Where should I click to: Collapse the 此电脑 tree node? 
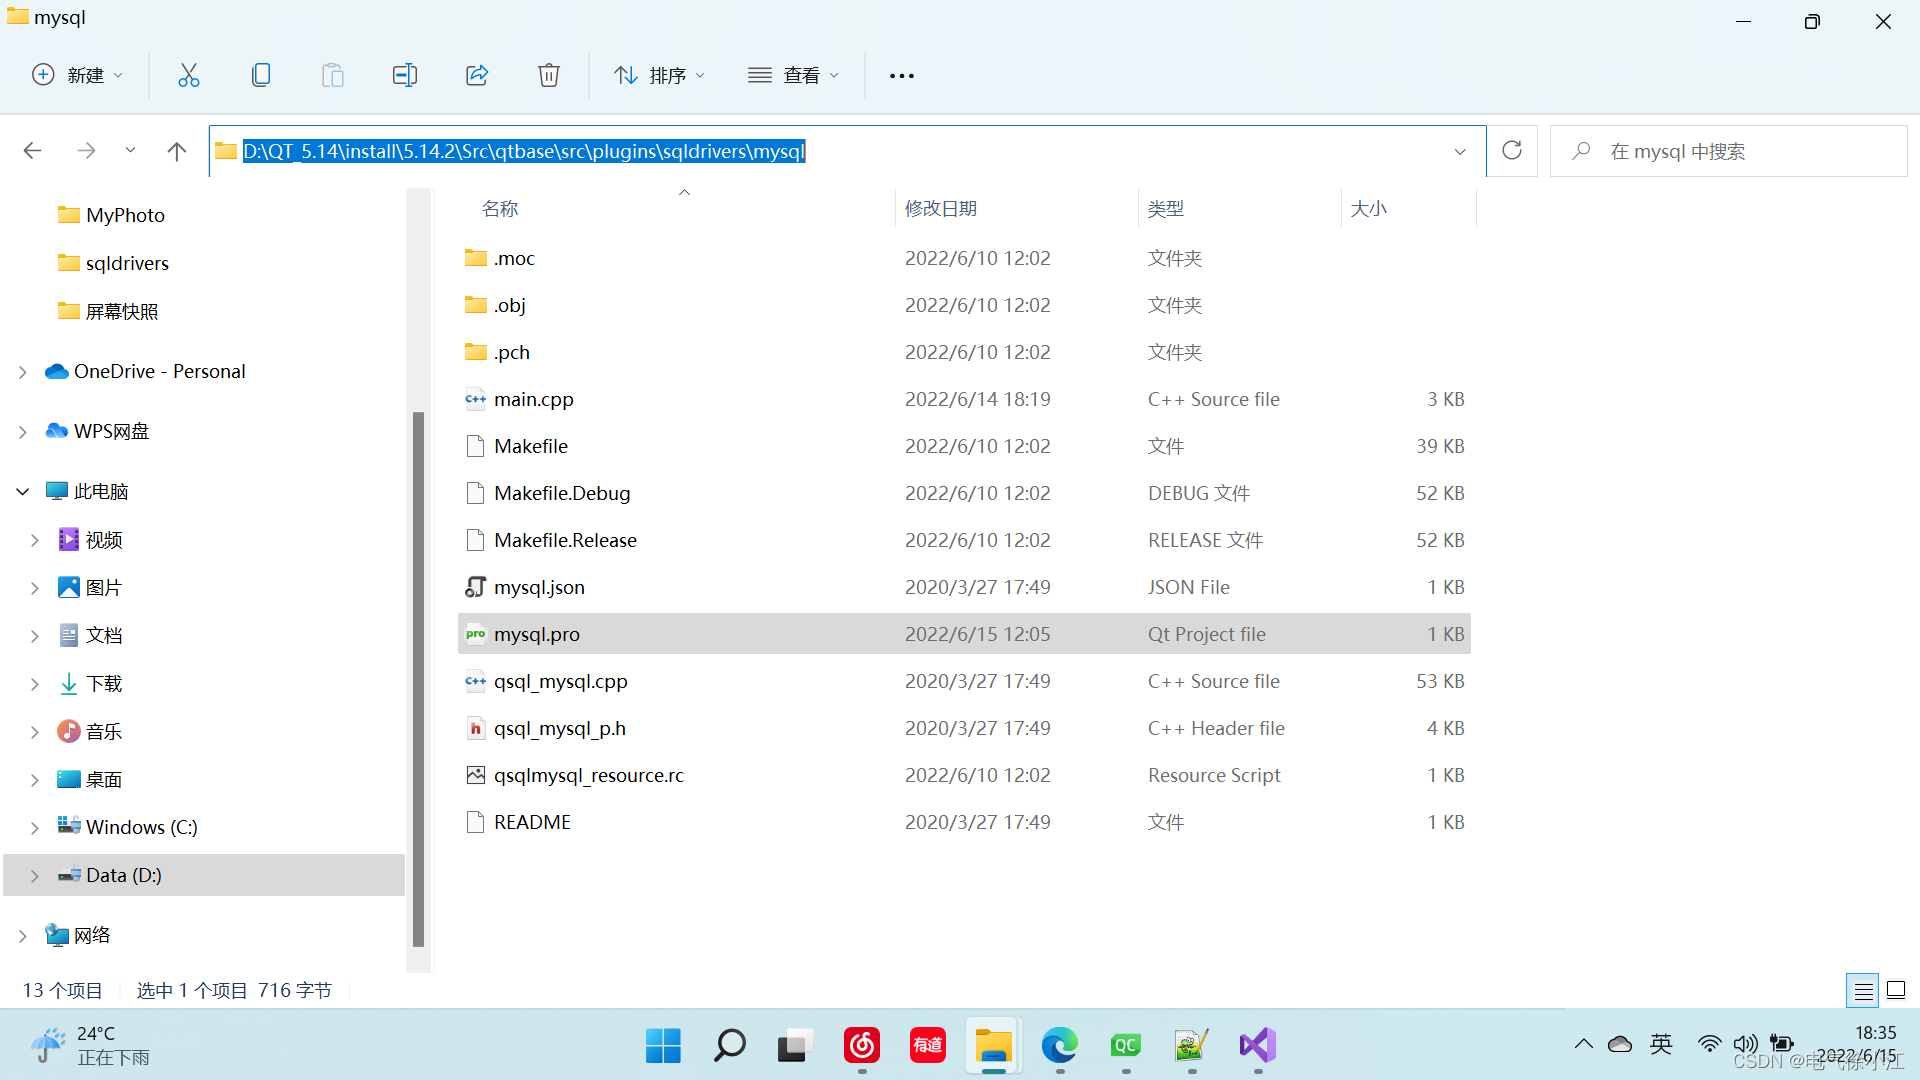(23, 492)
